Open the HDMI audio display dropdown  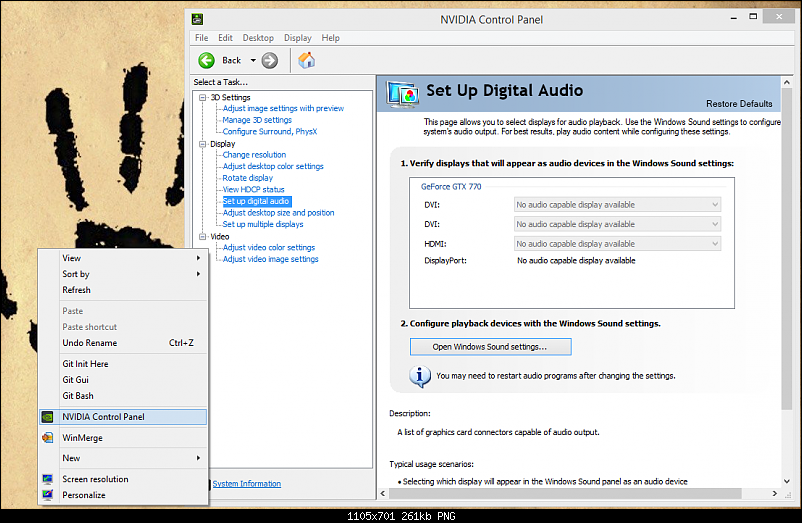[x=617, y=244]
